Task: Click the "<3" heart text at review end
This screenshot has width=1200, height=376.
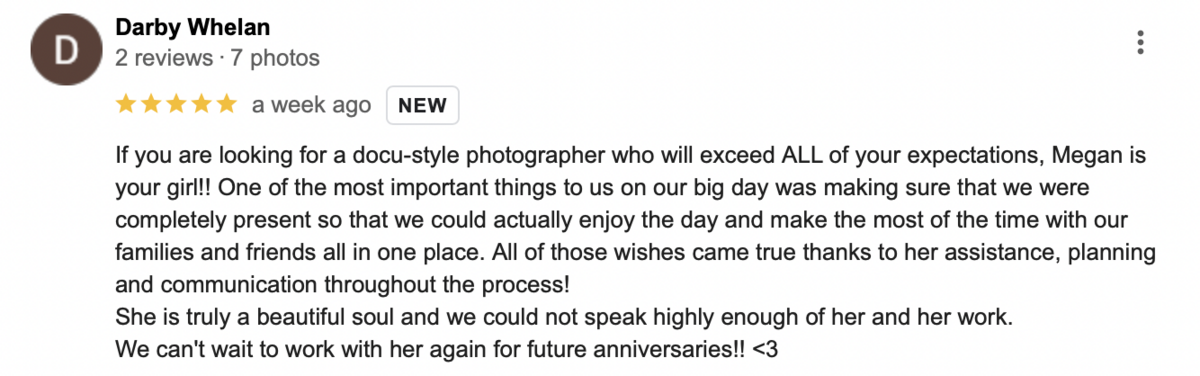Action: (772, 350)
